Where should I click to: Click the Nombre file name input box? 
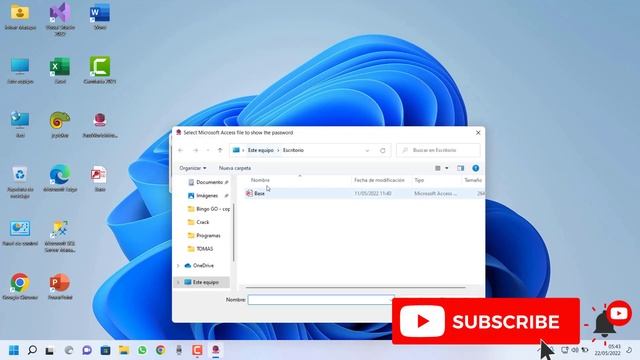(x=321, y=300)
